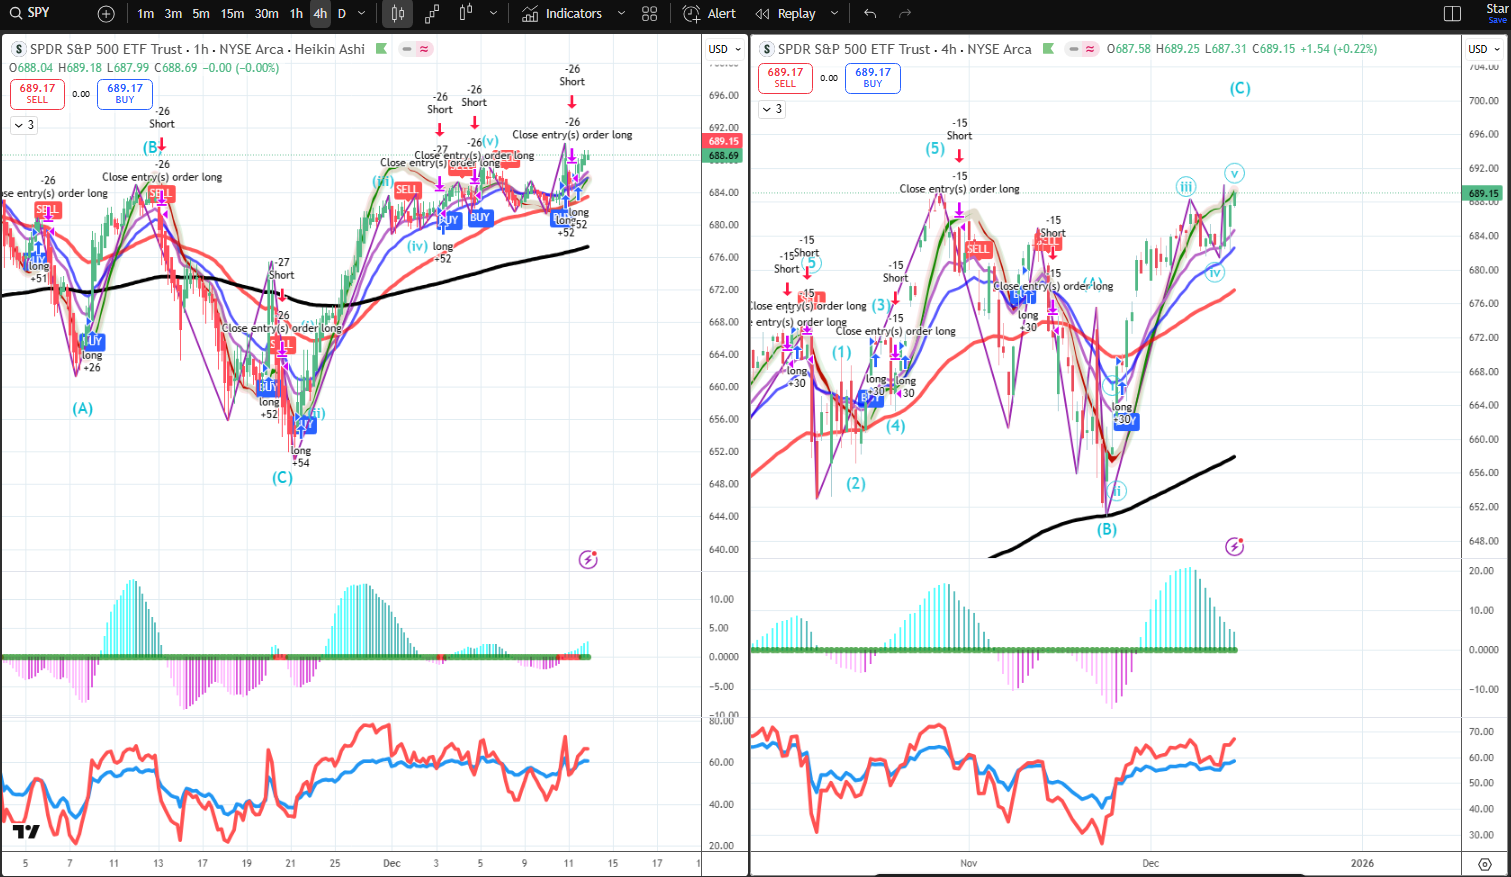This screenshot has height=877, width=1511.
Task: Switch to the 1h timeframe
Action: click(x=296, y=14)
